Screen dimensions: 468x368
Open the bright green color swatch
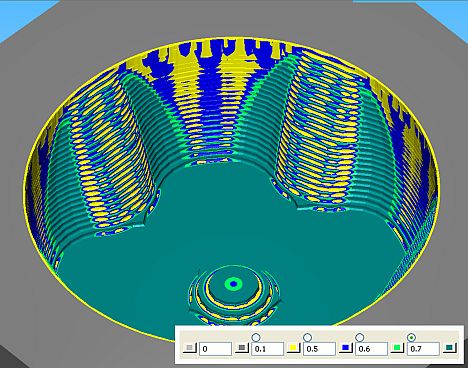pos(397,349)
